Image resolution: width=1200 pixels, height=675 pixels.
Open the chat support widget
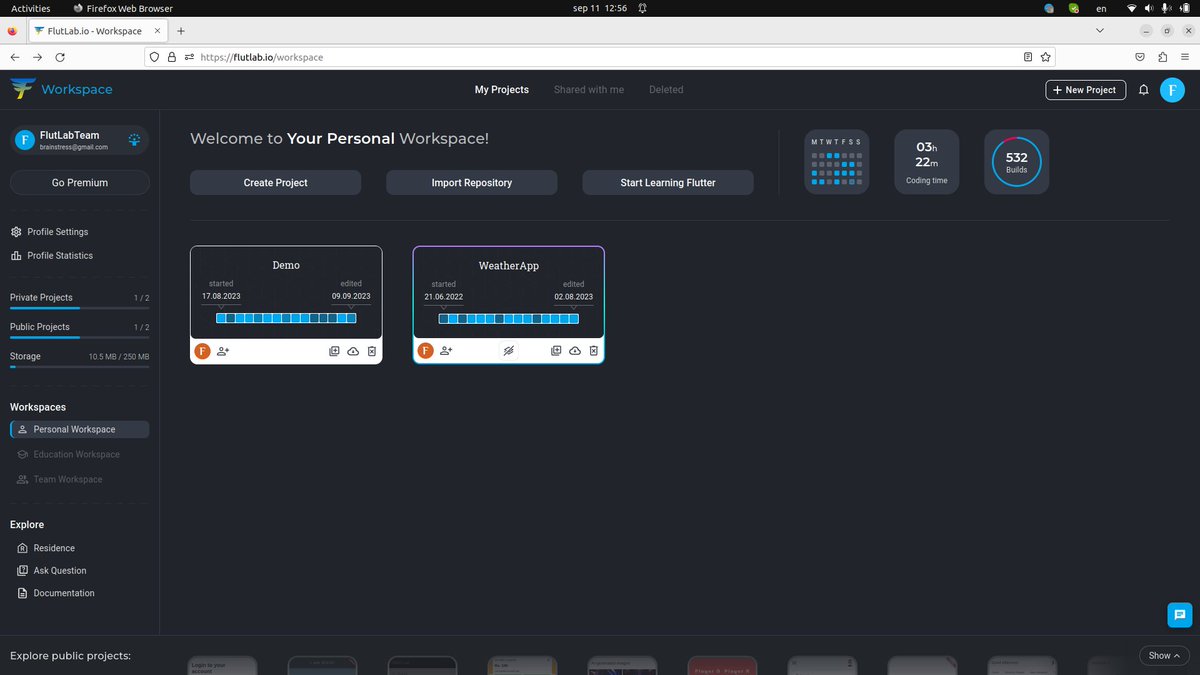[1180, 615]
